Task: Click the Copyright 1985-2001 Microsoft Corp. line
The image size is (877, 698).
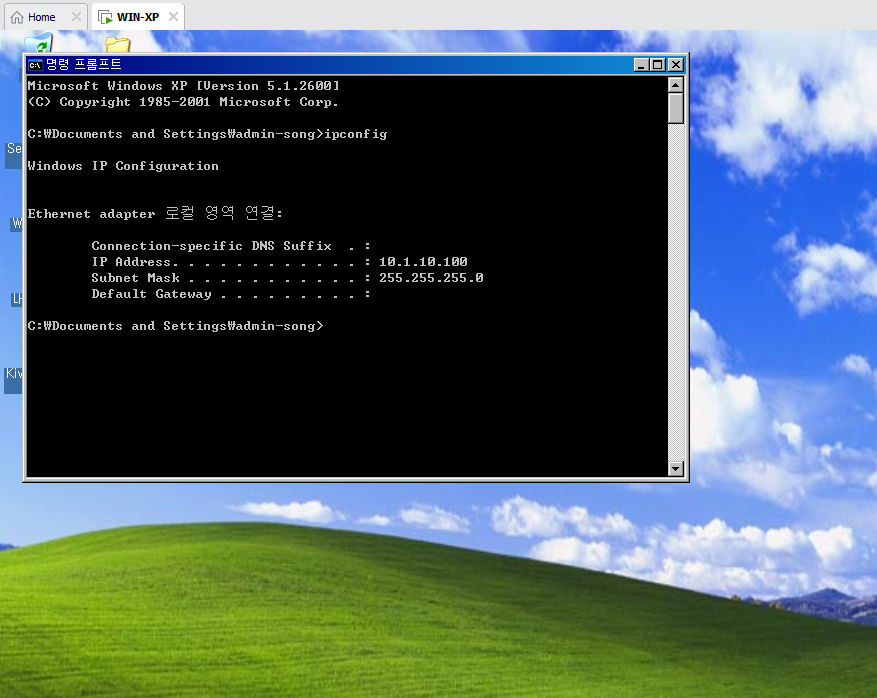Action: coord(183,102)
